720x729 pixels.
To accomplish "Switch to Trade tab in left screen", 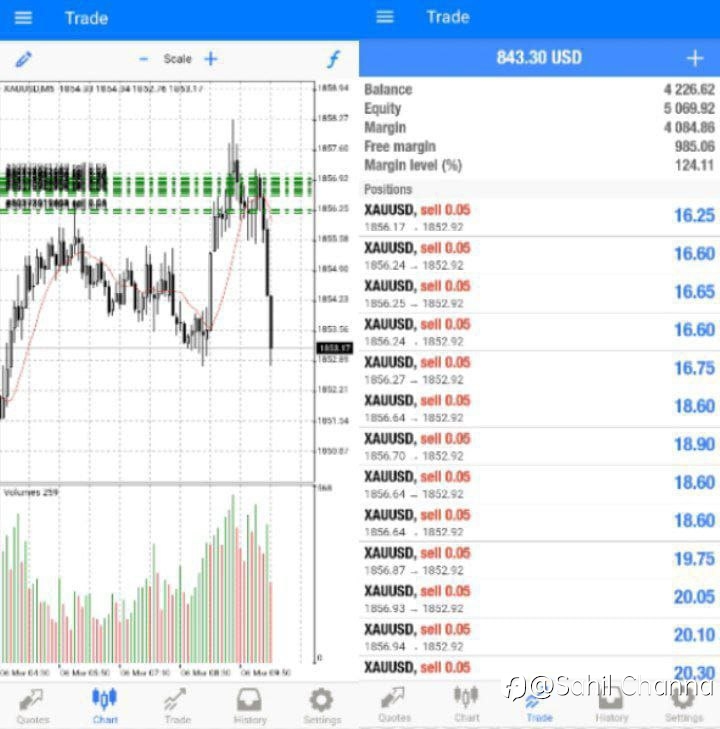I will [x=177, y=706].
